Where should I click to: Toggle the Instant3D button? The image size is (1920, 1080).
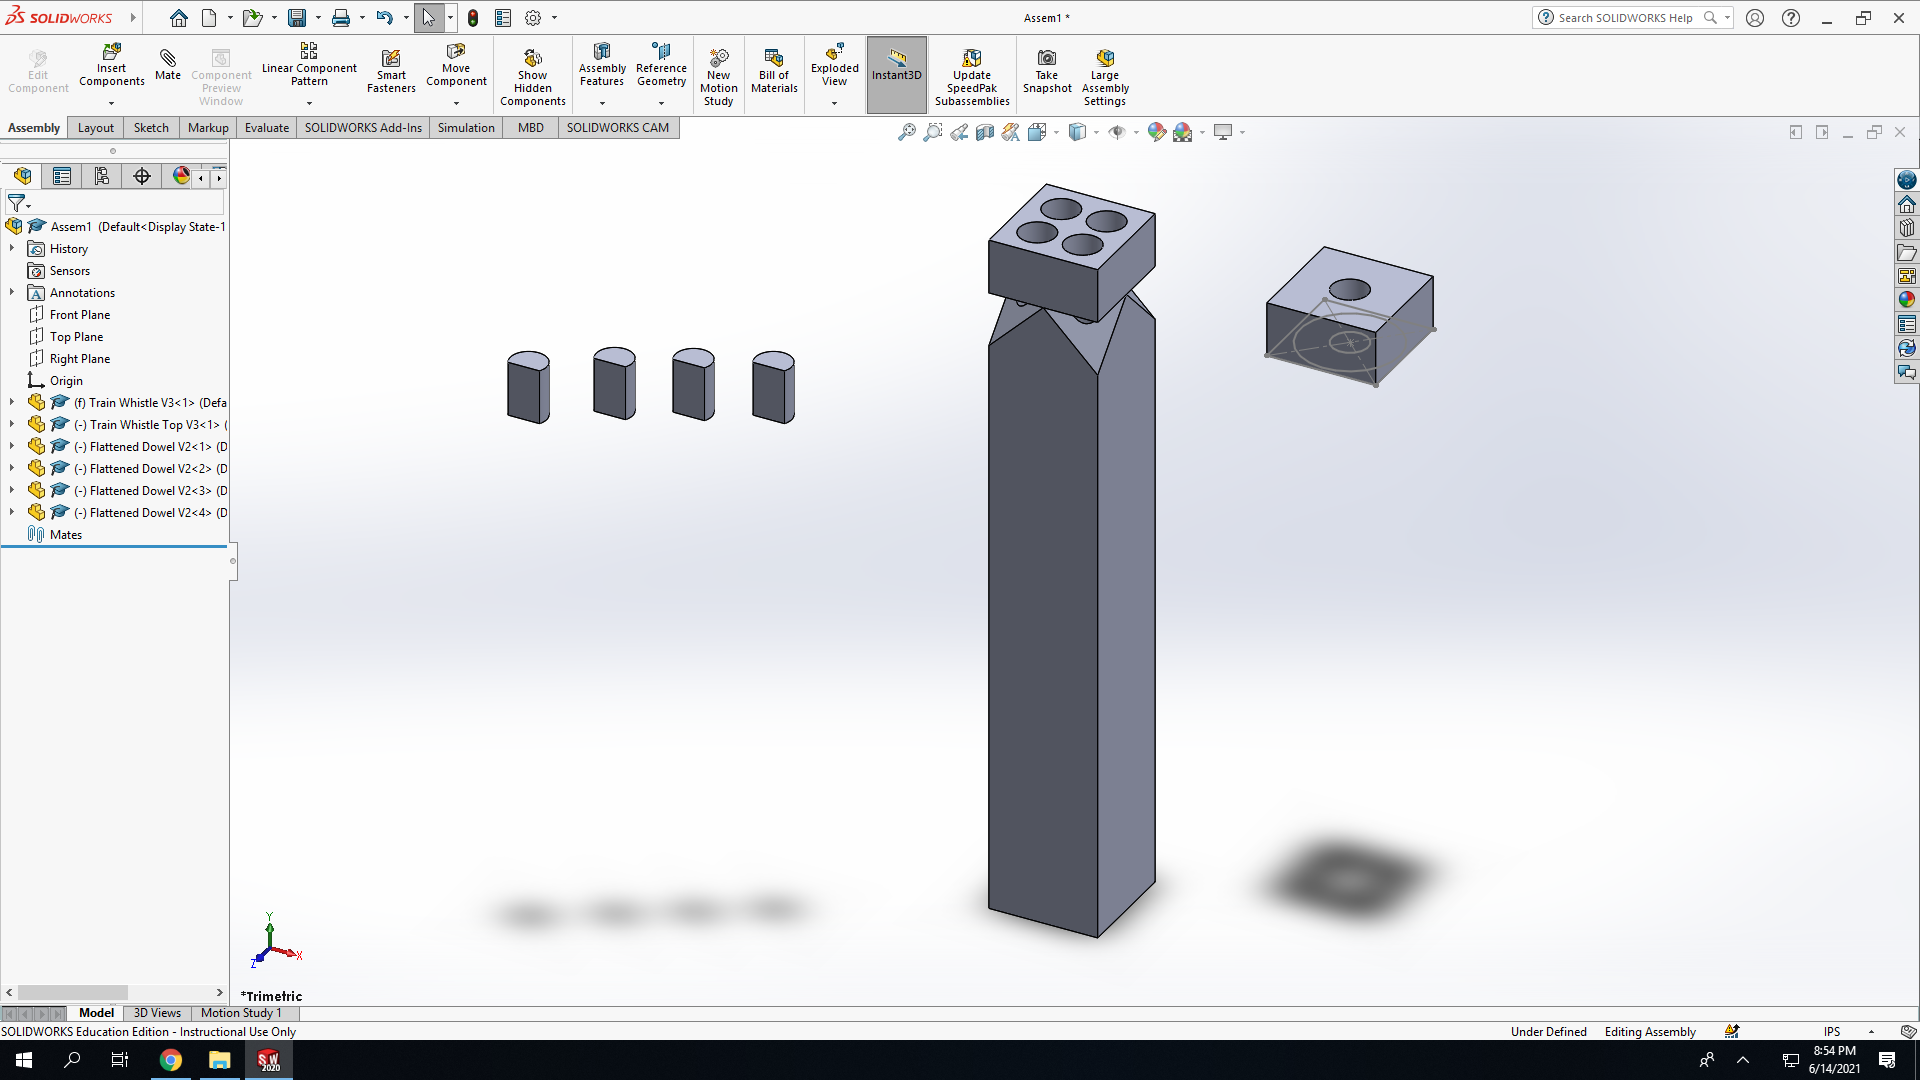point(897,75)
